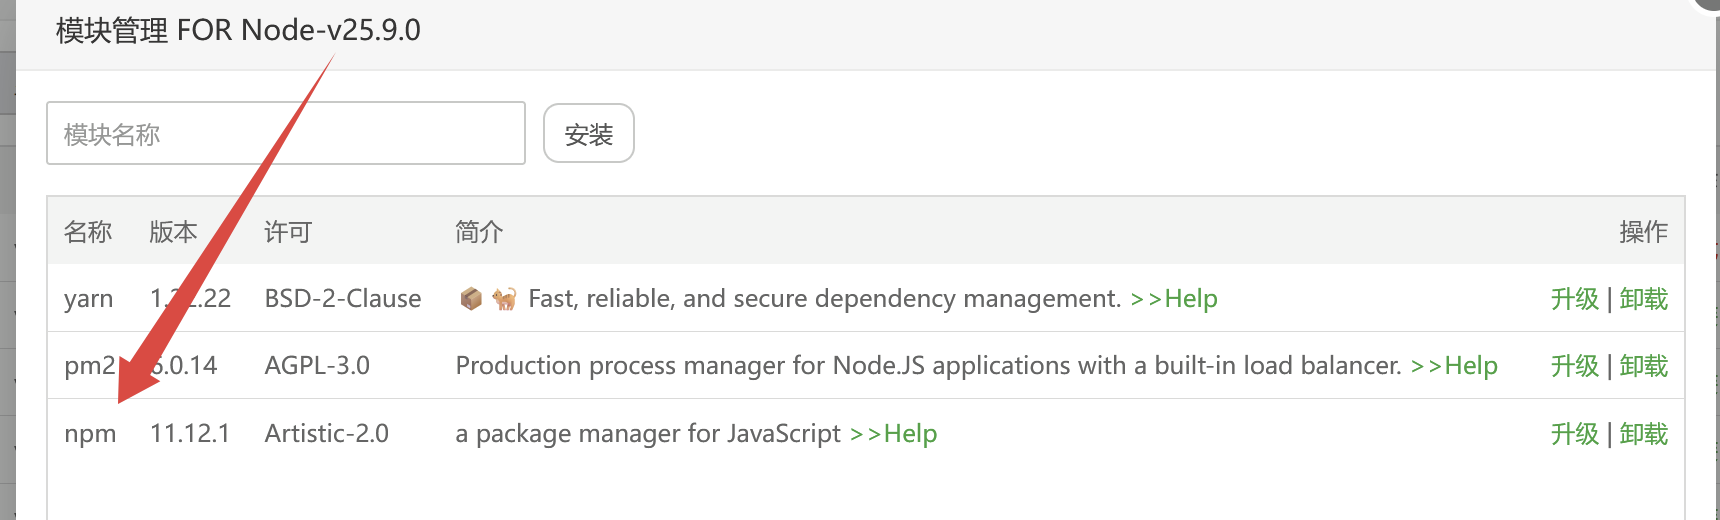This screenshot has height=520, width=1720.
Task: Click 升级 to upgrade pm2
Action: click(x=1575, y=365)
